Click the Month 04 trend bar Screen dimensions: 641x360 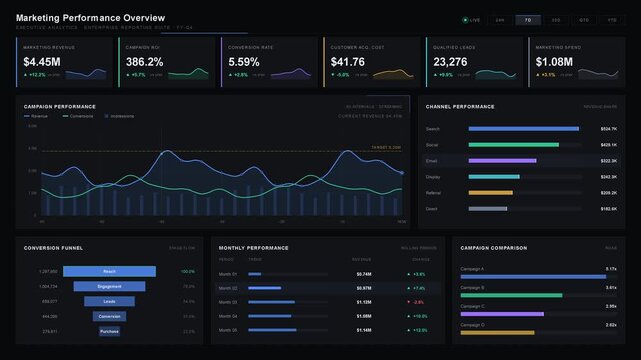click(x=270, y=316)
